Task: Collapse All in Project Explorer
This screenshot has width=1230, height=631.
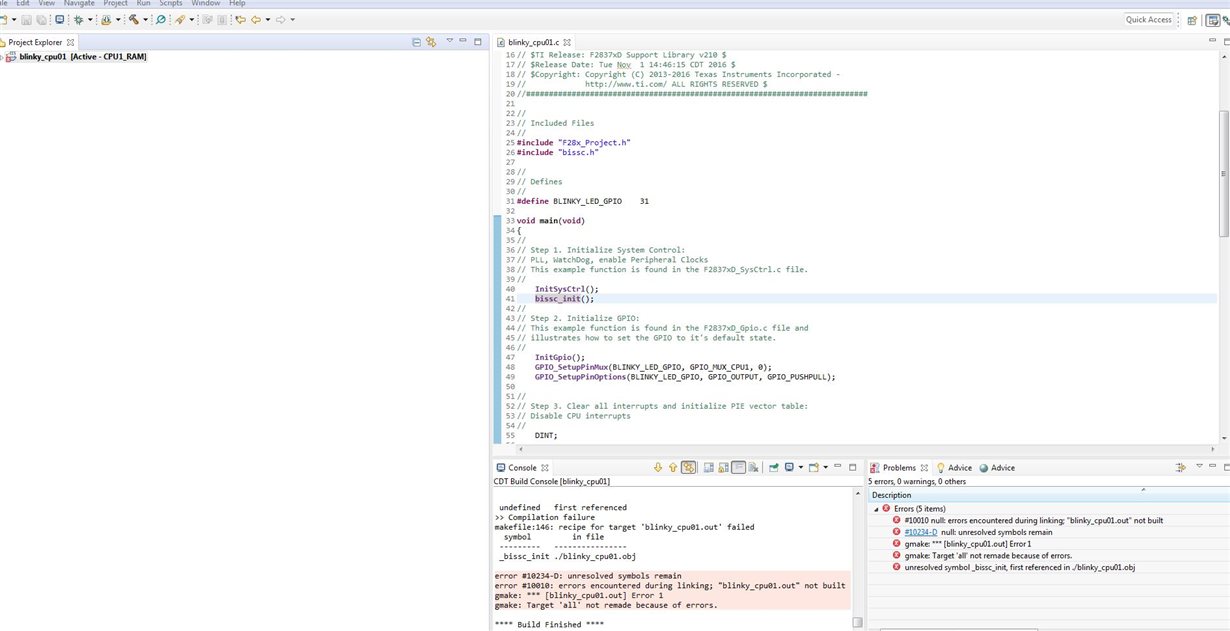Action: pos(417,42)
